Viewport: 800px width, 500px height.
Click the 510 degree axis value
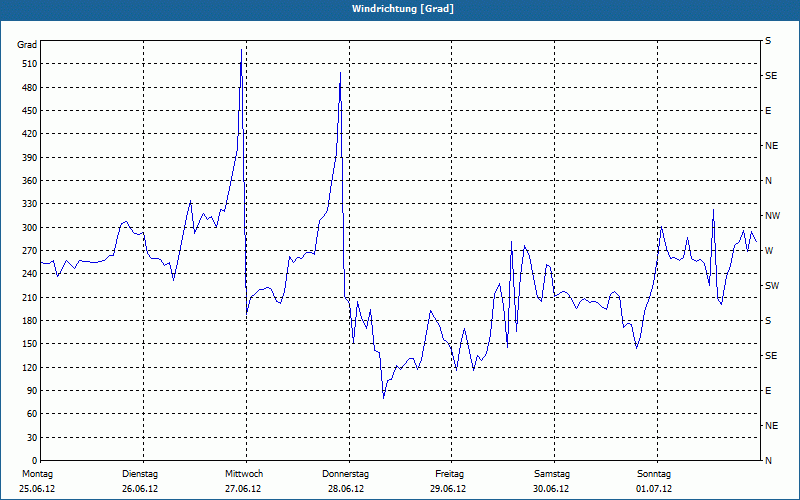[x=30, y=64]
